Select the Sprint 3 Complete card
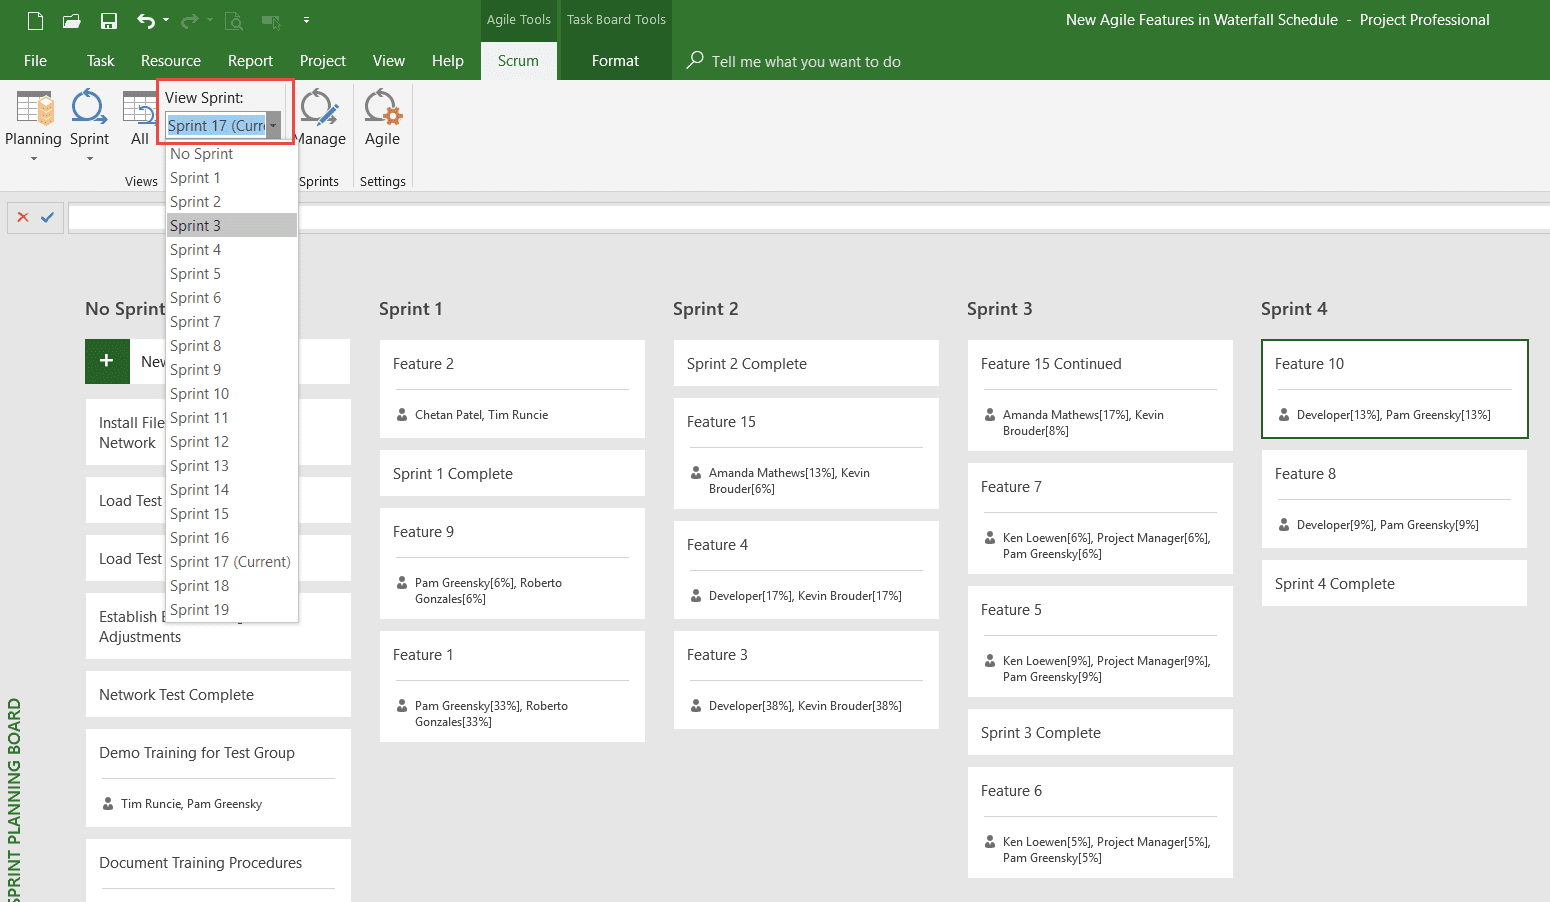The image size is (1550, 902). click(1100, 732)
